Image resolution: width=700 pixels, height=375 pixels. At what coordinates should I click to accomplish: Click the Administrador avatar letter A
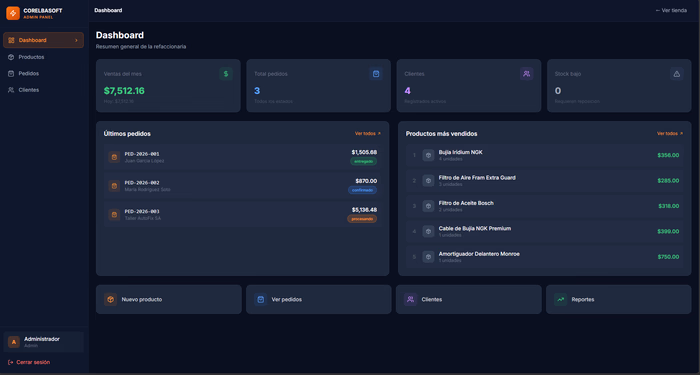[x=14, y=342]
